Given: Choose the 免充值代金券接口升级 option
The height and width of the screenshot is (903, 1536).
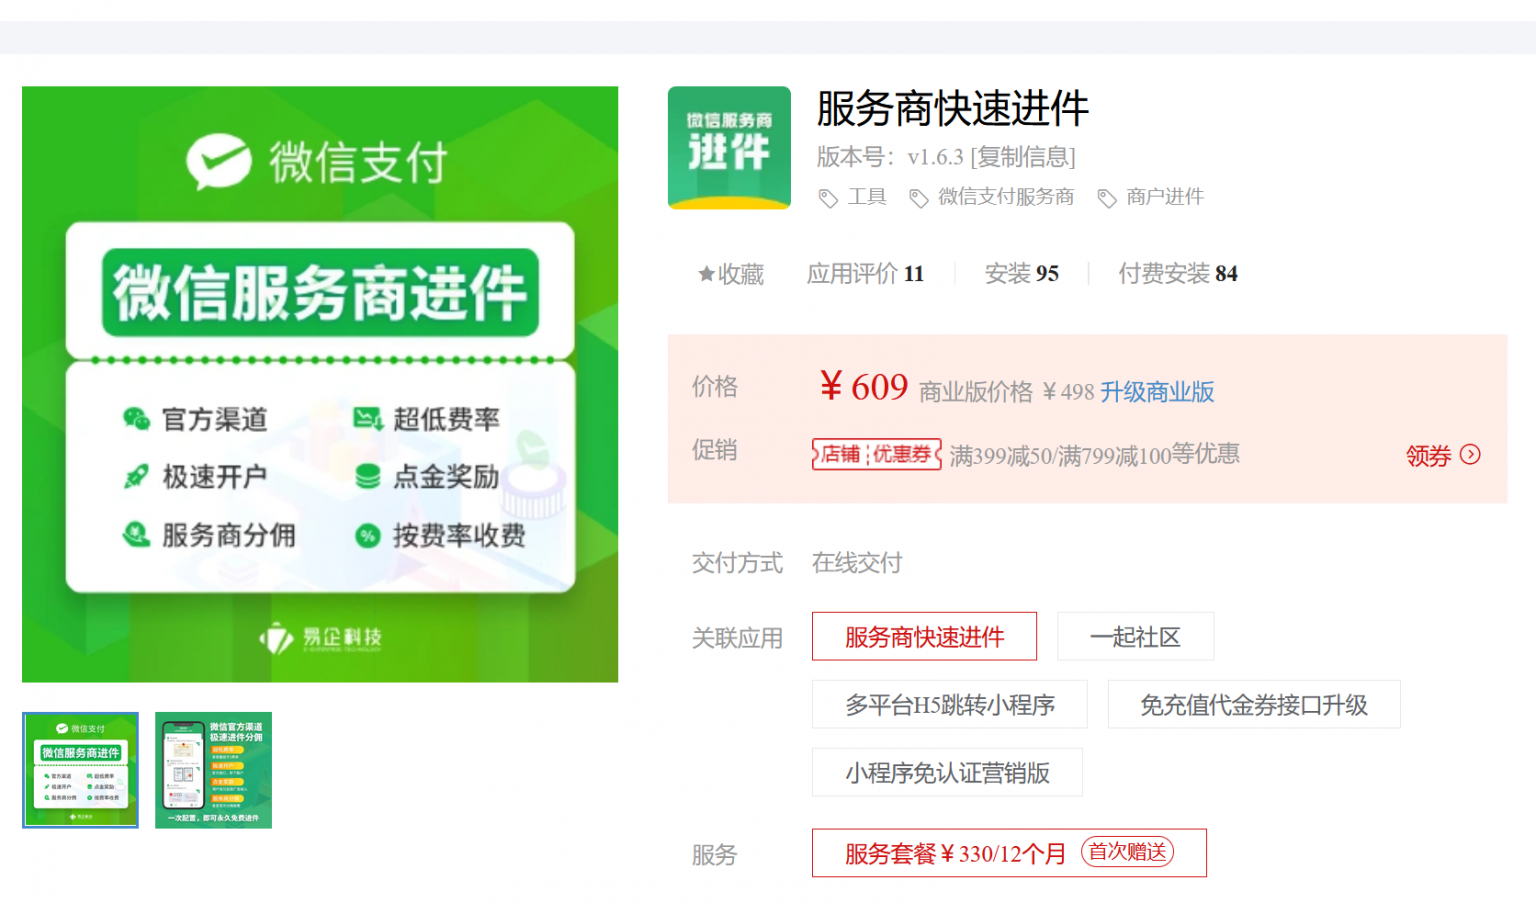Looking at the screenshot, I should [x=1253, y=705].
